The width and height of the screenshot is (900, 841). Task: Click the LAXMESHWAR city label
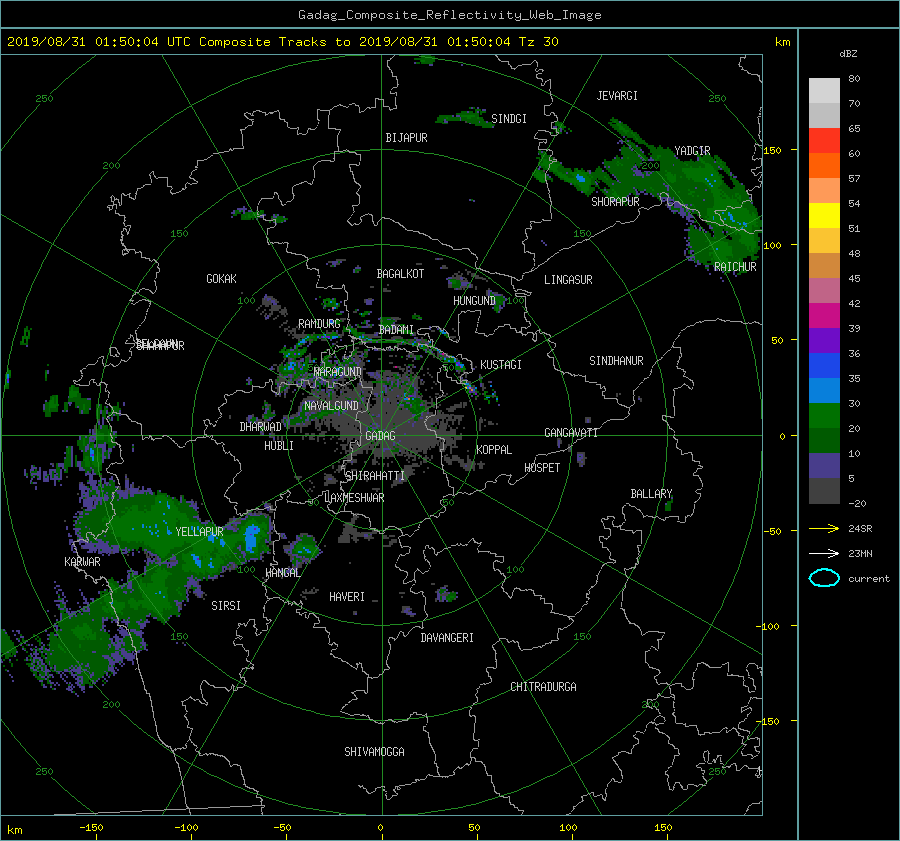(354, 498)
